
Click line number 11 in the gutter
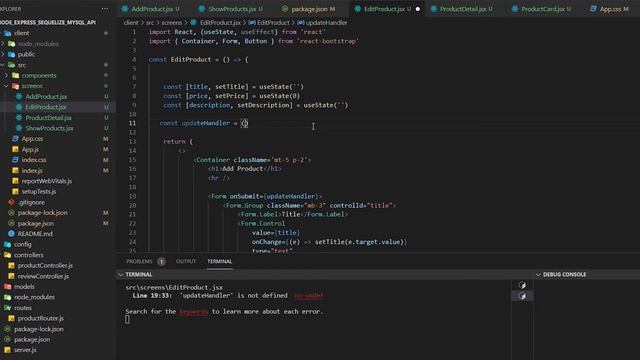click(132, 123)
